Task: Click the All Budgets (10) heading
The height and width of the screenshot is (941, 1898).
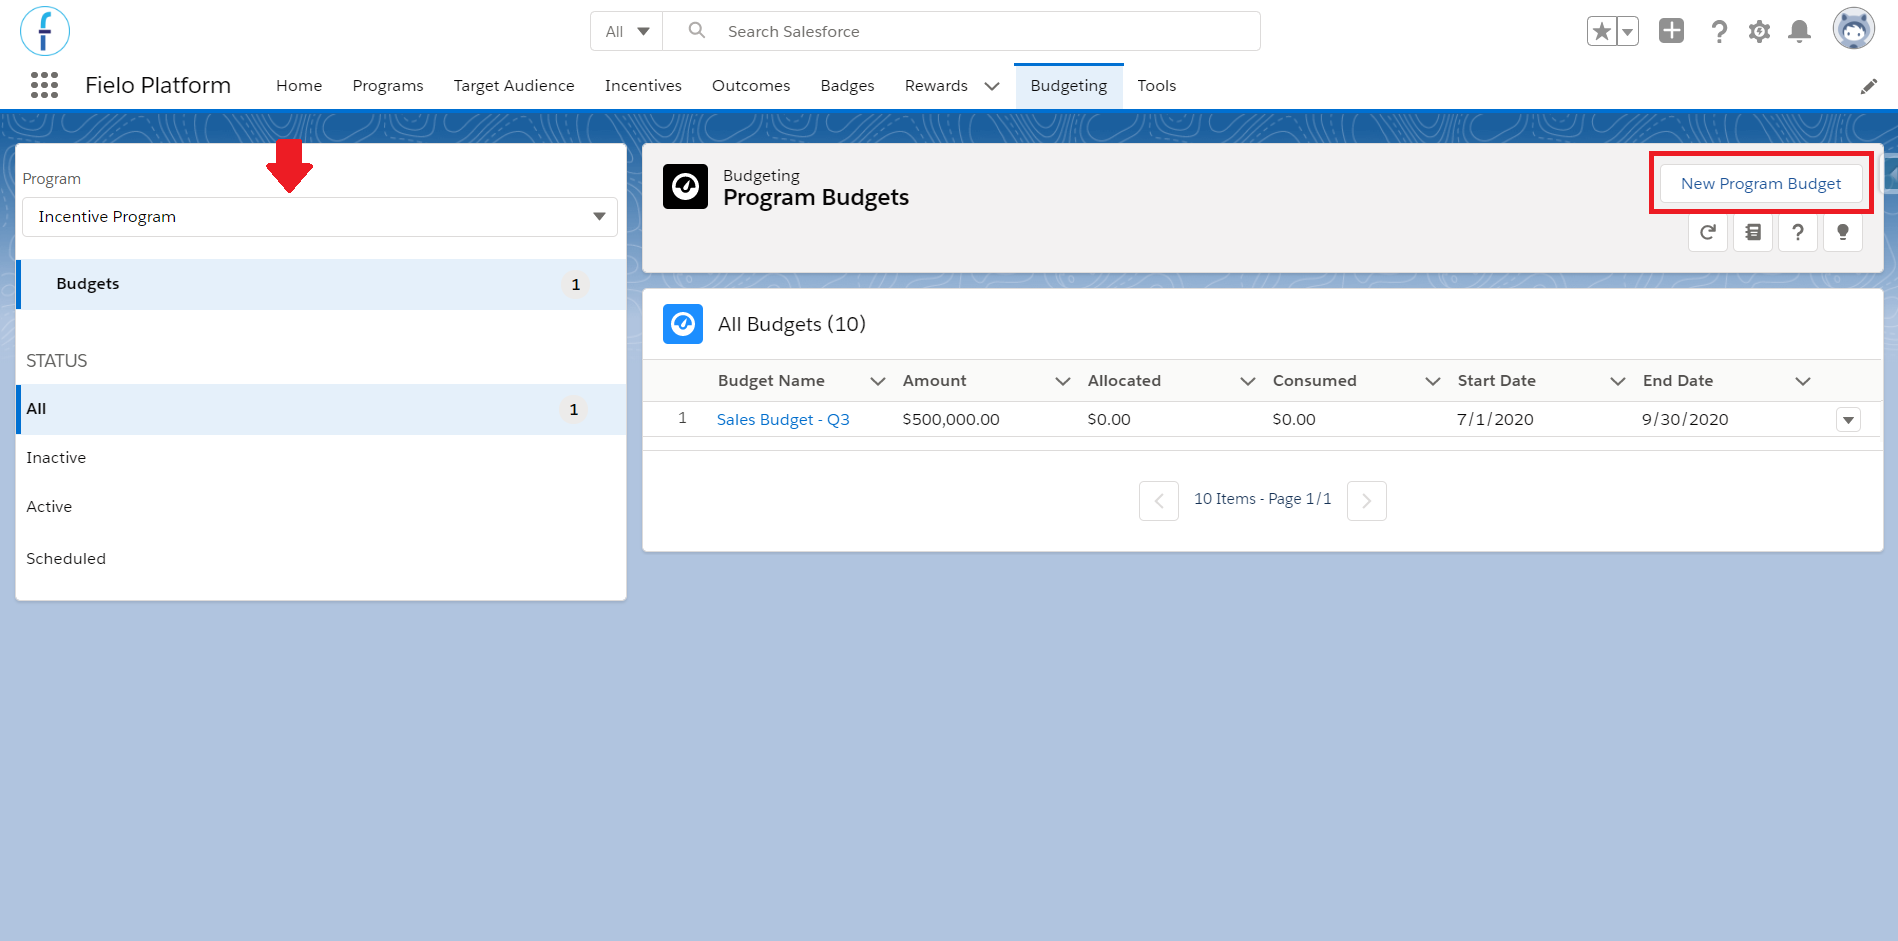Action: (792, 324)
